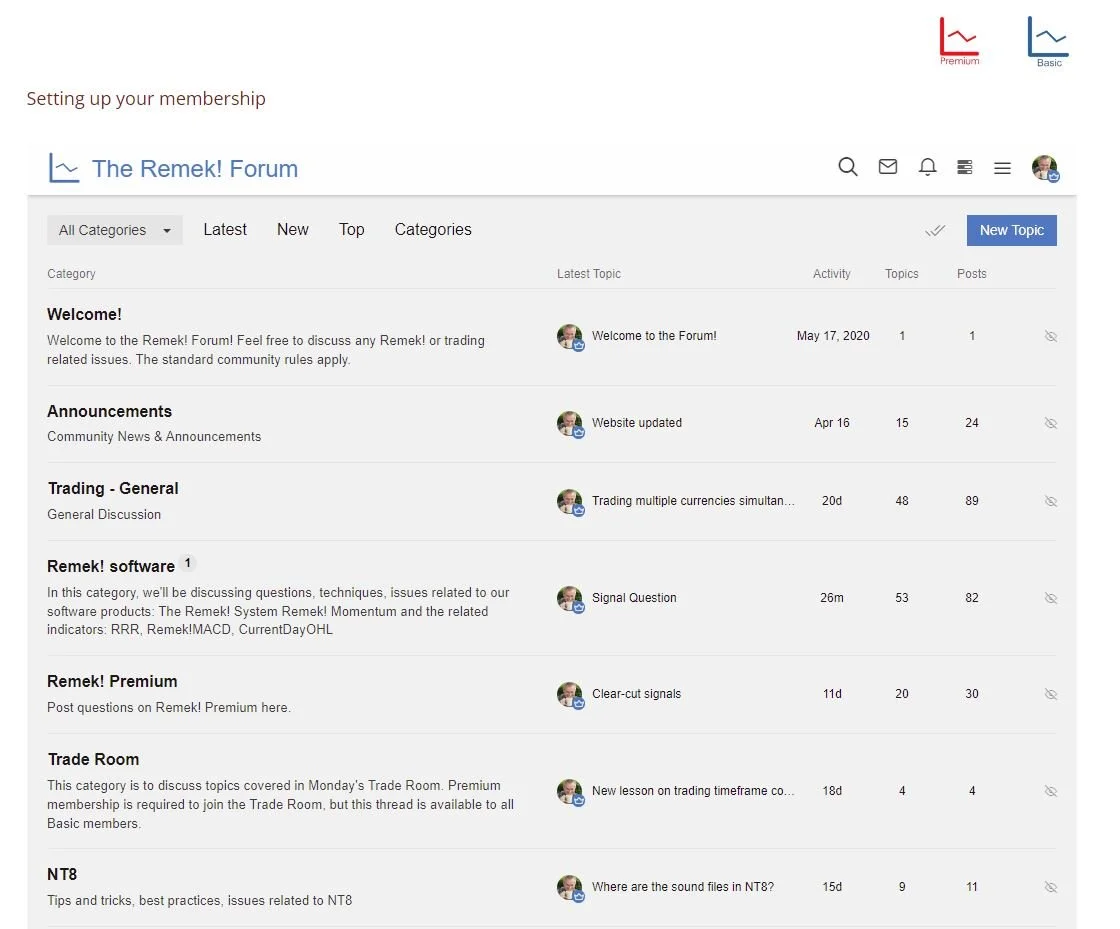The image size is (1120, 929).
Task: Toggle visibility eye for Announcements category
Action: (x=1051, y=423)
